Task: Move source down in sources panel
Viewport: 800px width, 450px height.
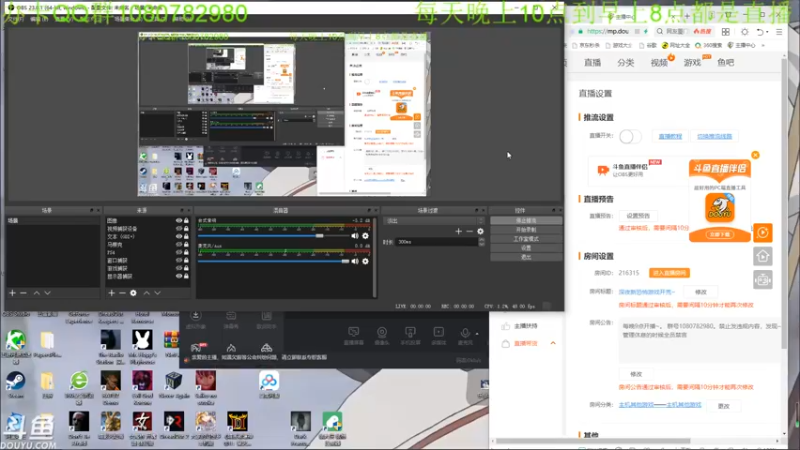Action: pos(158,293)
